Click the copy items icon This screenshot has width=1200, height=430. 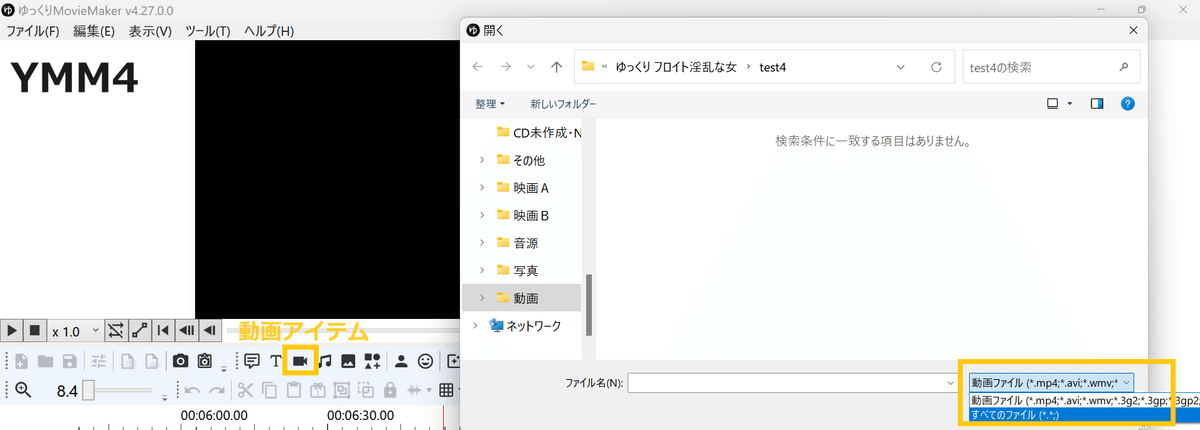270,391
